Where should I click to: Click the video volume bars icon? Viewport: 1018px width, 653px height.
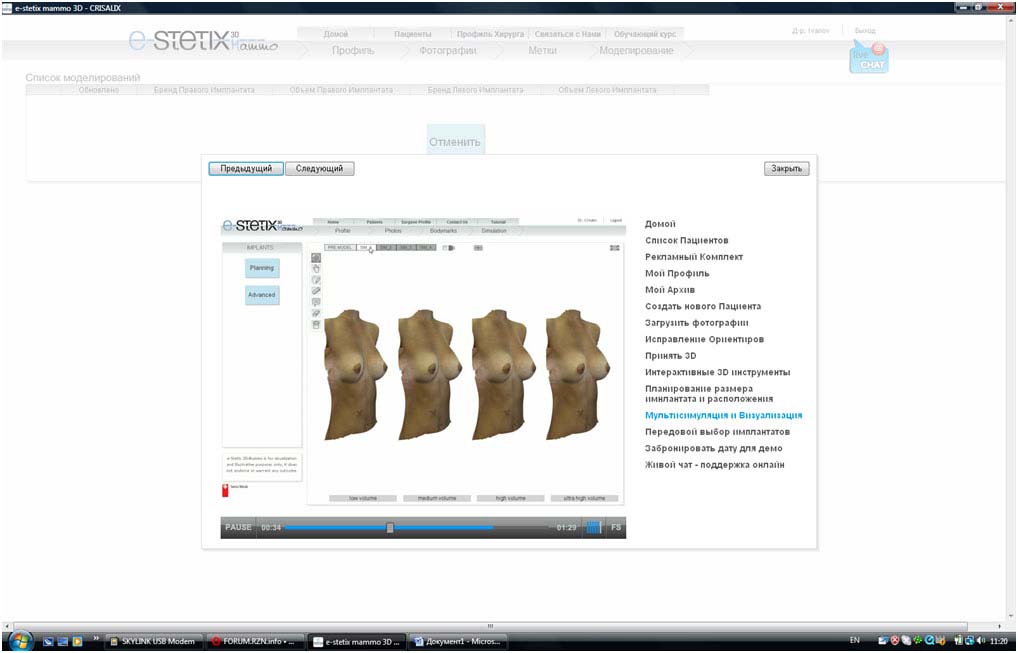coord(593,527)
